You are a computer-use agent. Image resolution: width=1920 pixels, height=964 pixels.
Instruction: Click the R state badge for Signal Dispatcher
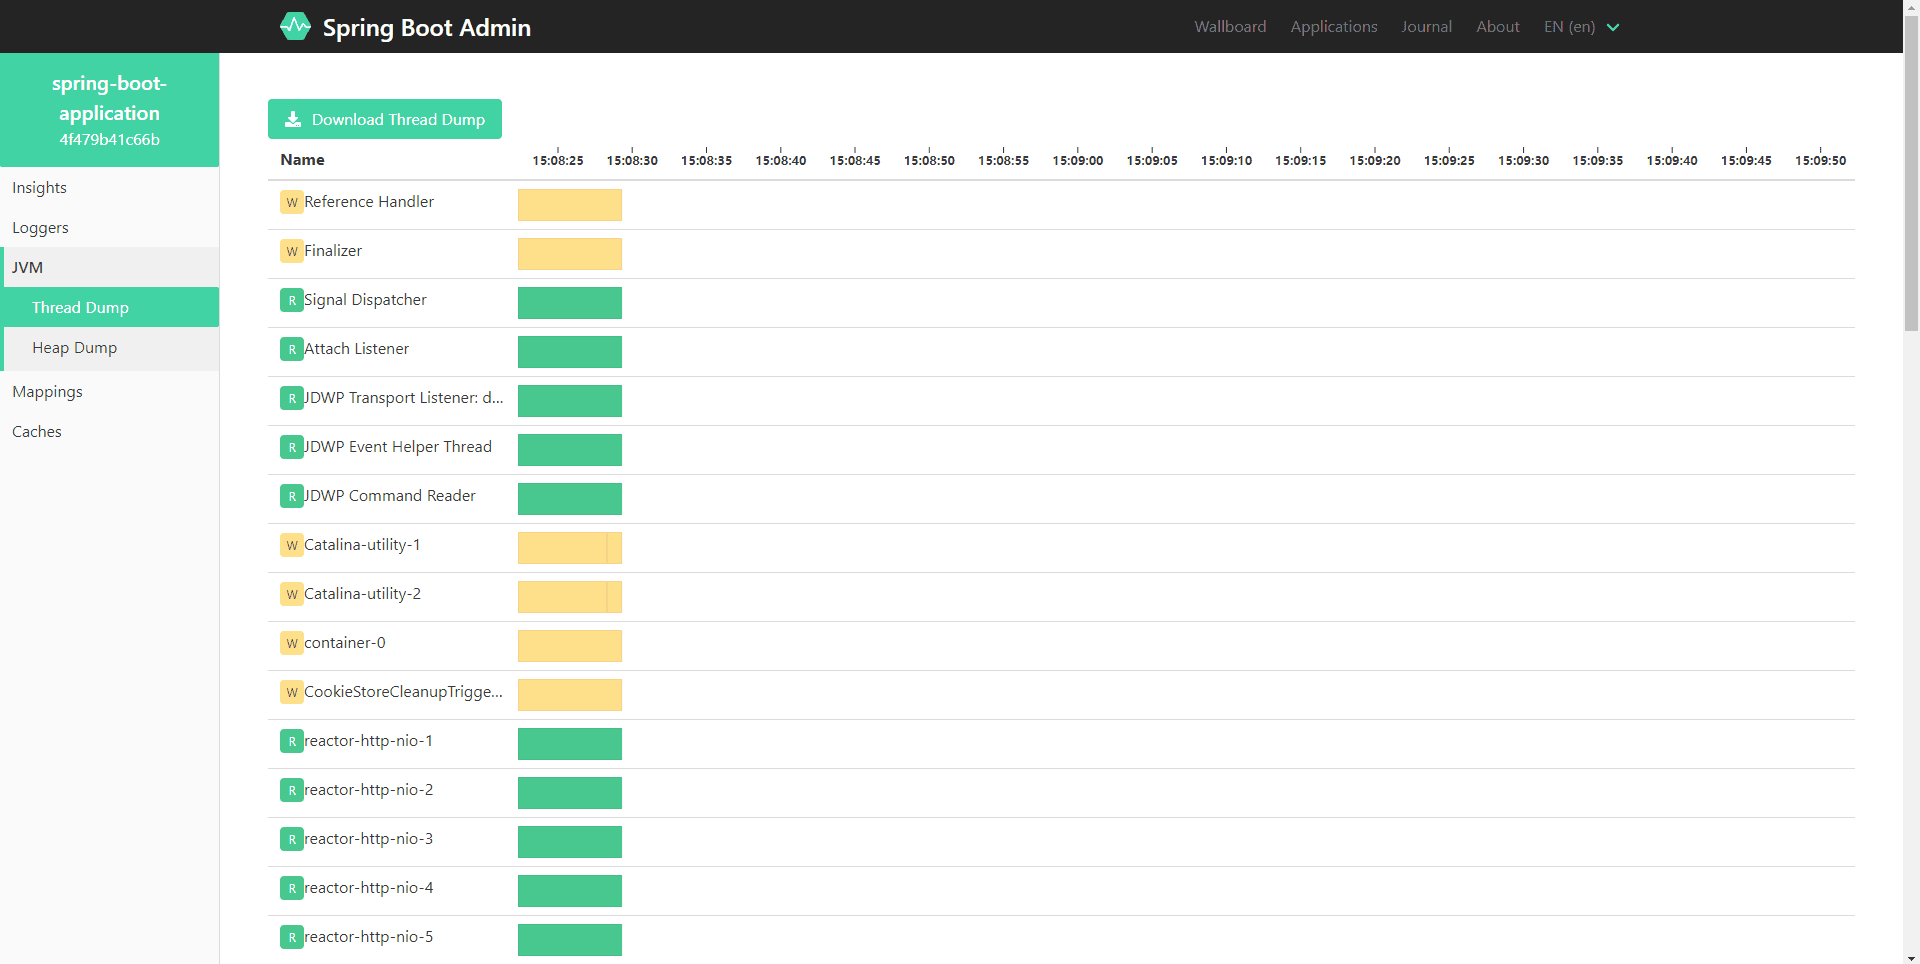click(291, 300)
